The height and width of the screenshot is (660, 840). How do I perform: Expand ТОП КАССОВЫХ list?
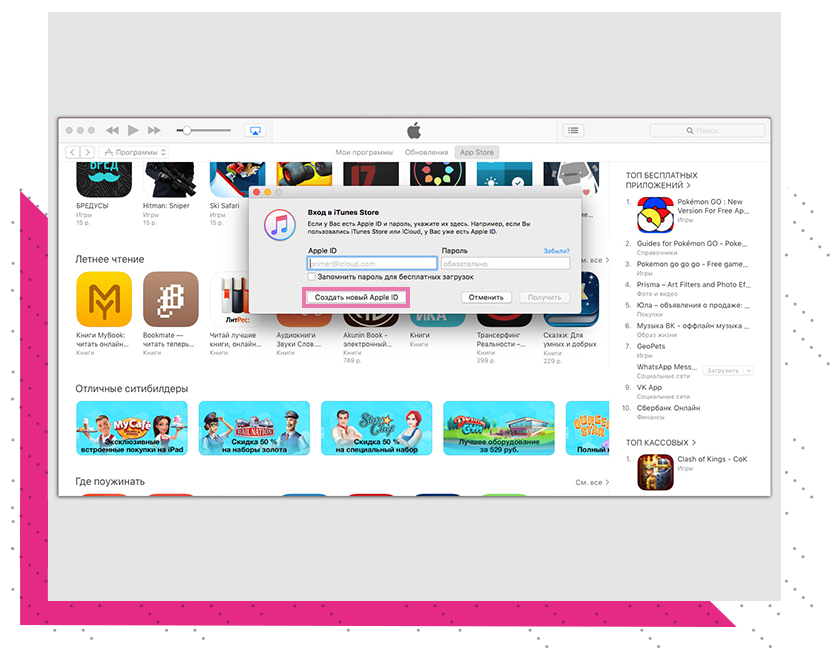tap(661, 442)
